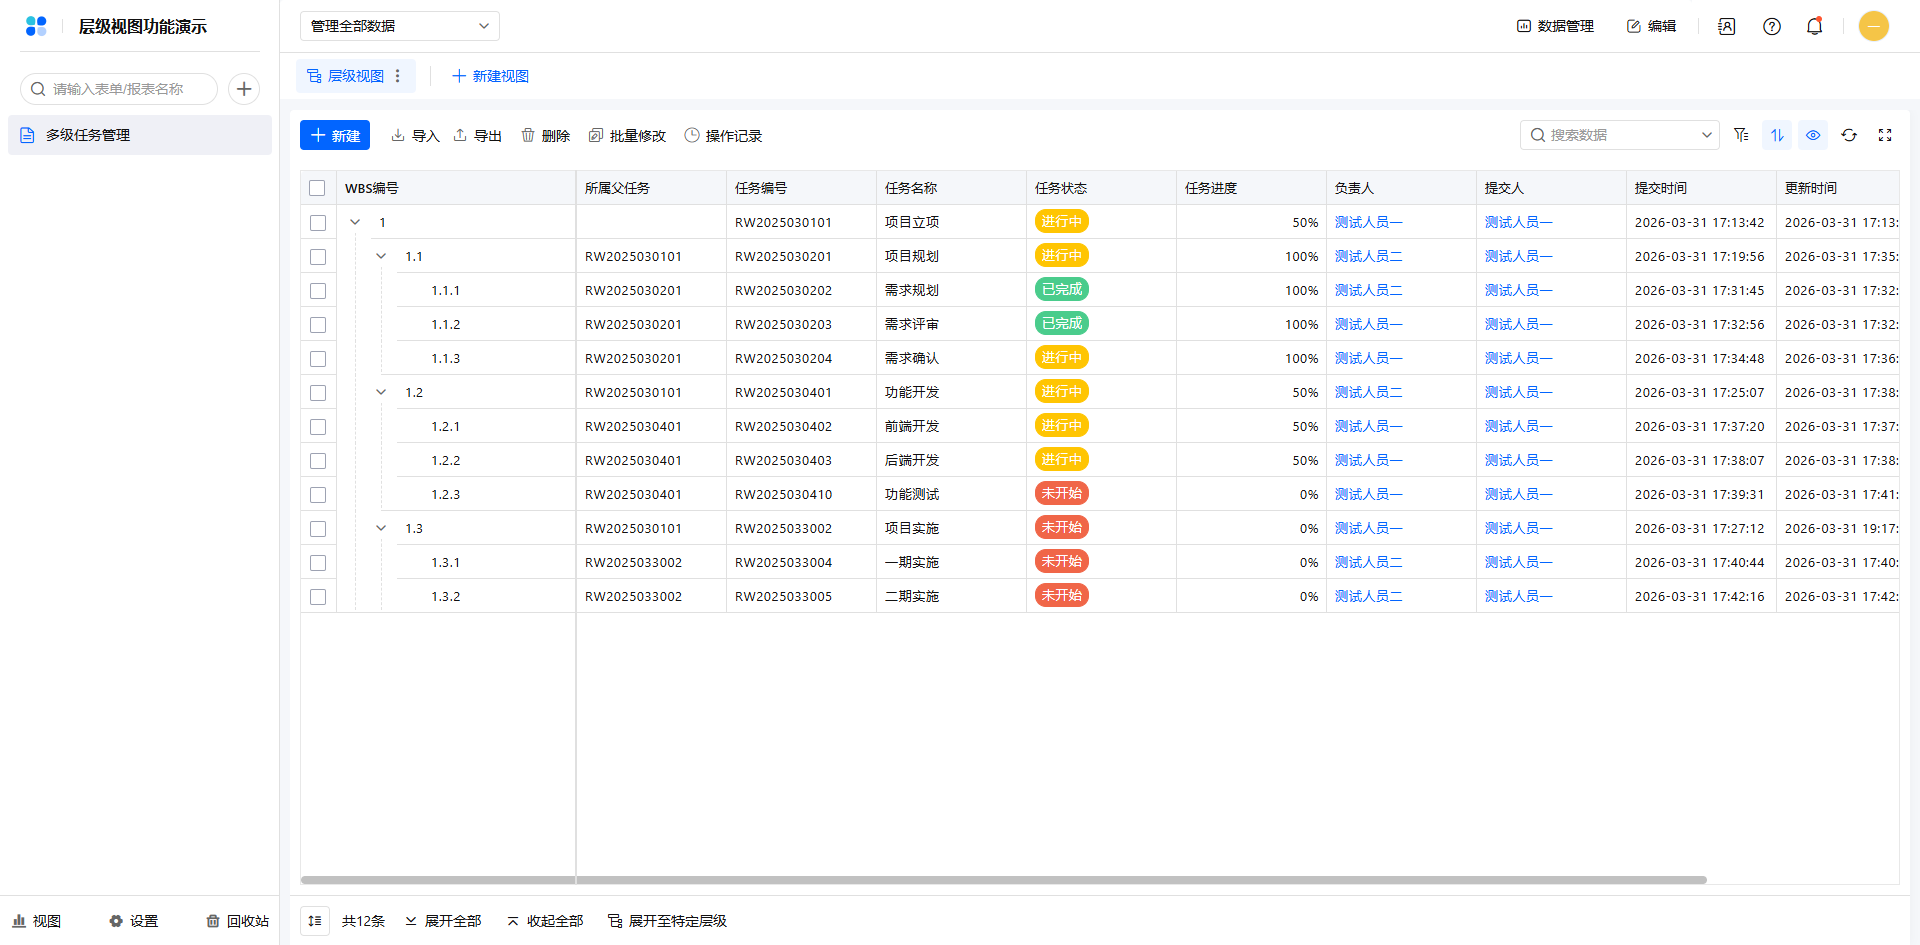1920x945 pixels.
Task: Click the refresh icon
Action: click(x=1849, y=135)
